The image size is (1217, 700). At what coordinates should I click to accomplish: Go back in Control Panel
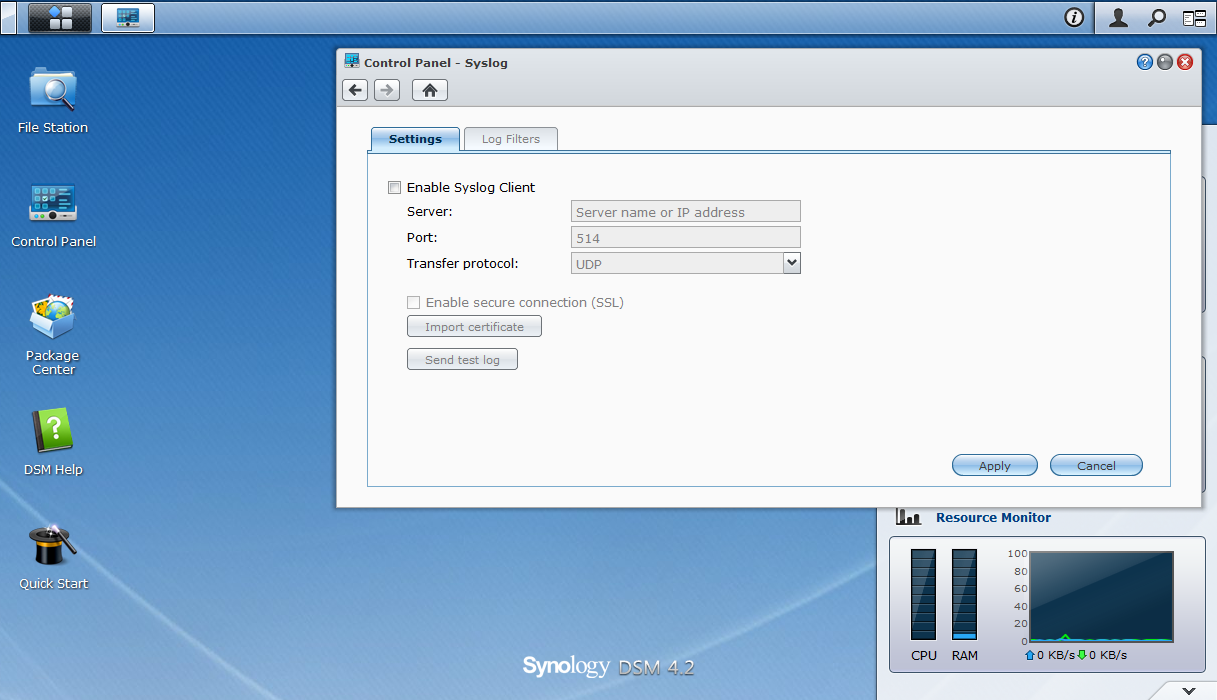click(355, 90)
